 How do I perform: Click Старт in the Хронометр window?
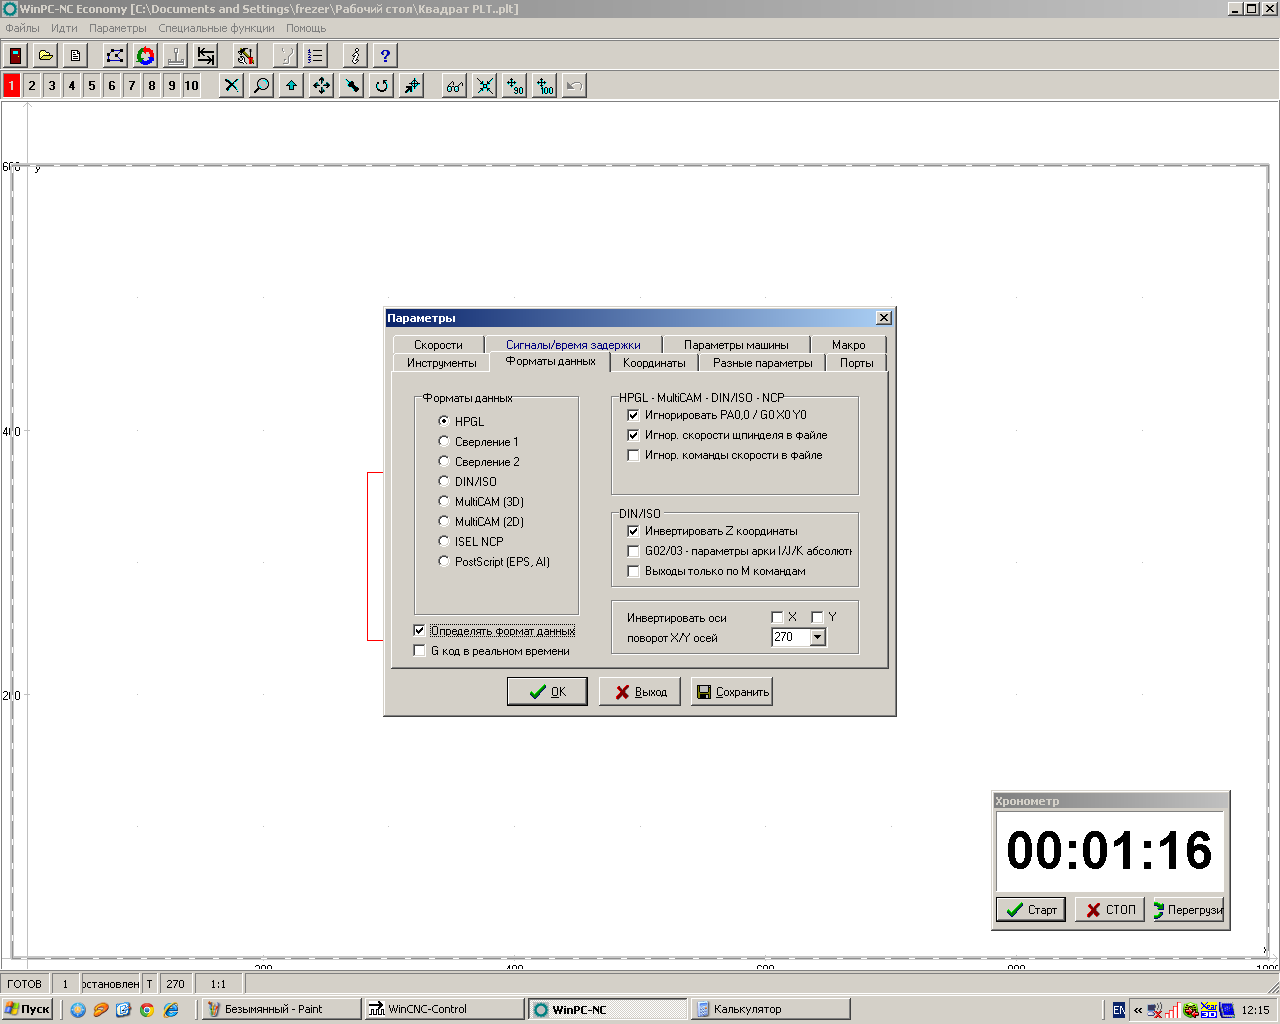tap(1031, 909)
